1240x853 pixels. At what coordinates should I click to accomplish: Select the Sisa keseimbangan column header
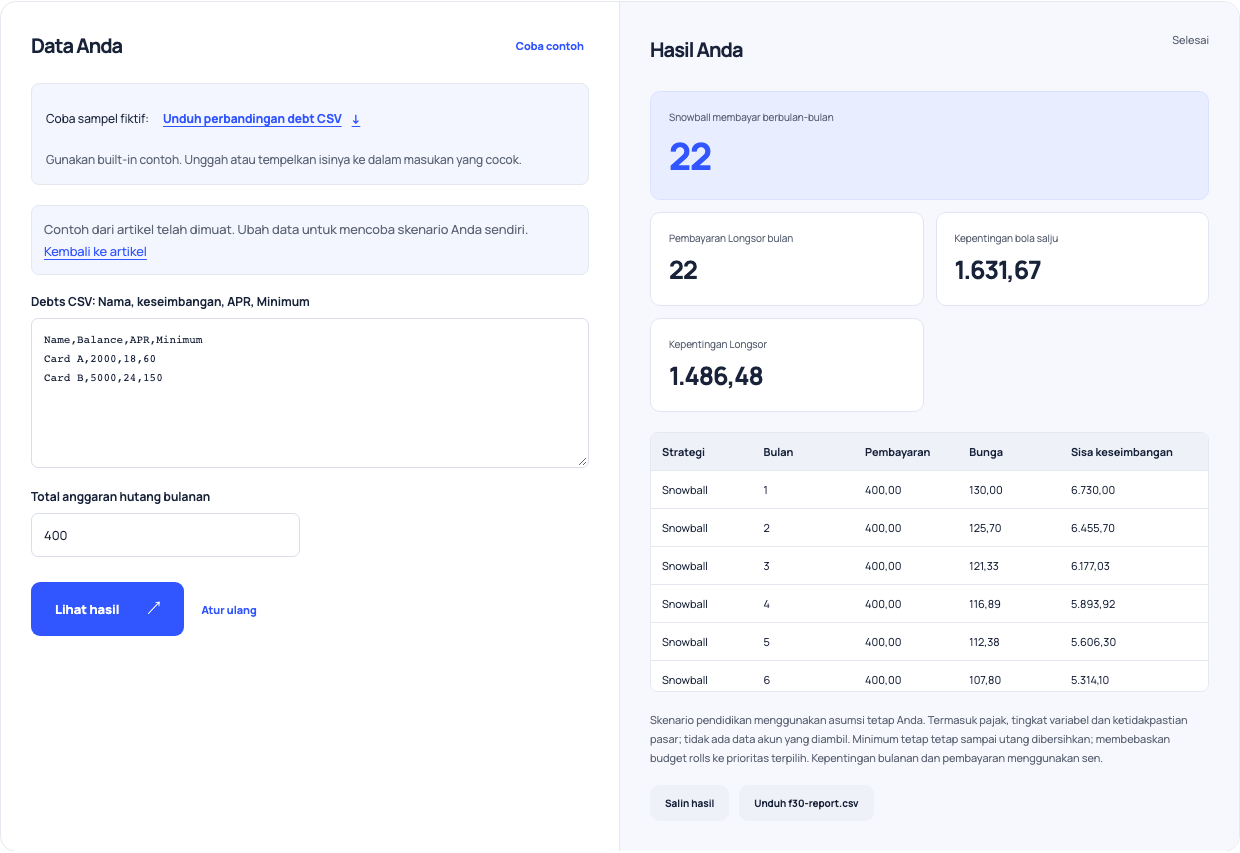point(1122,452)
